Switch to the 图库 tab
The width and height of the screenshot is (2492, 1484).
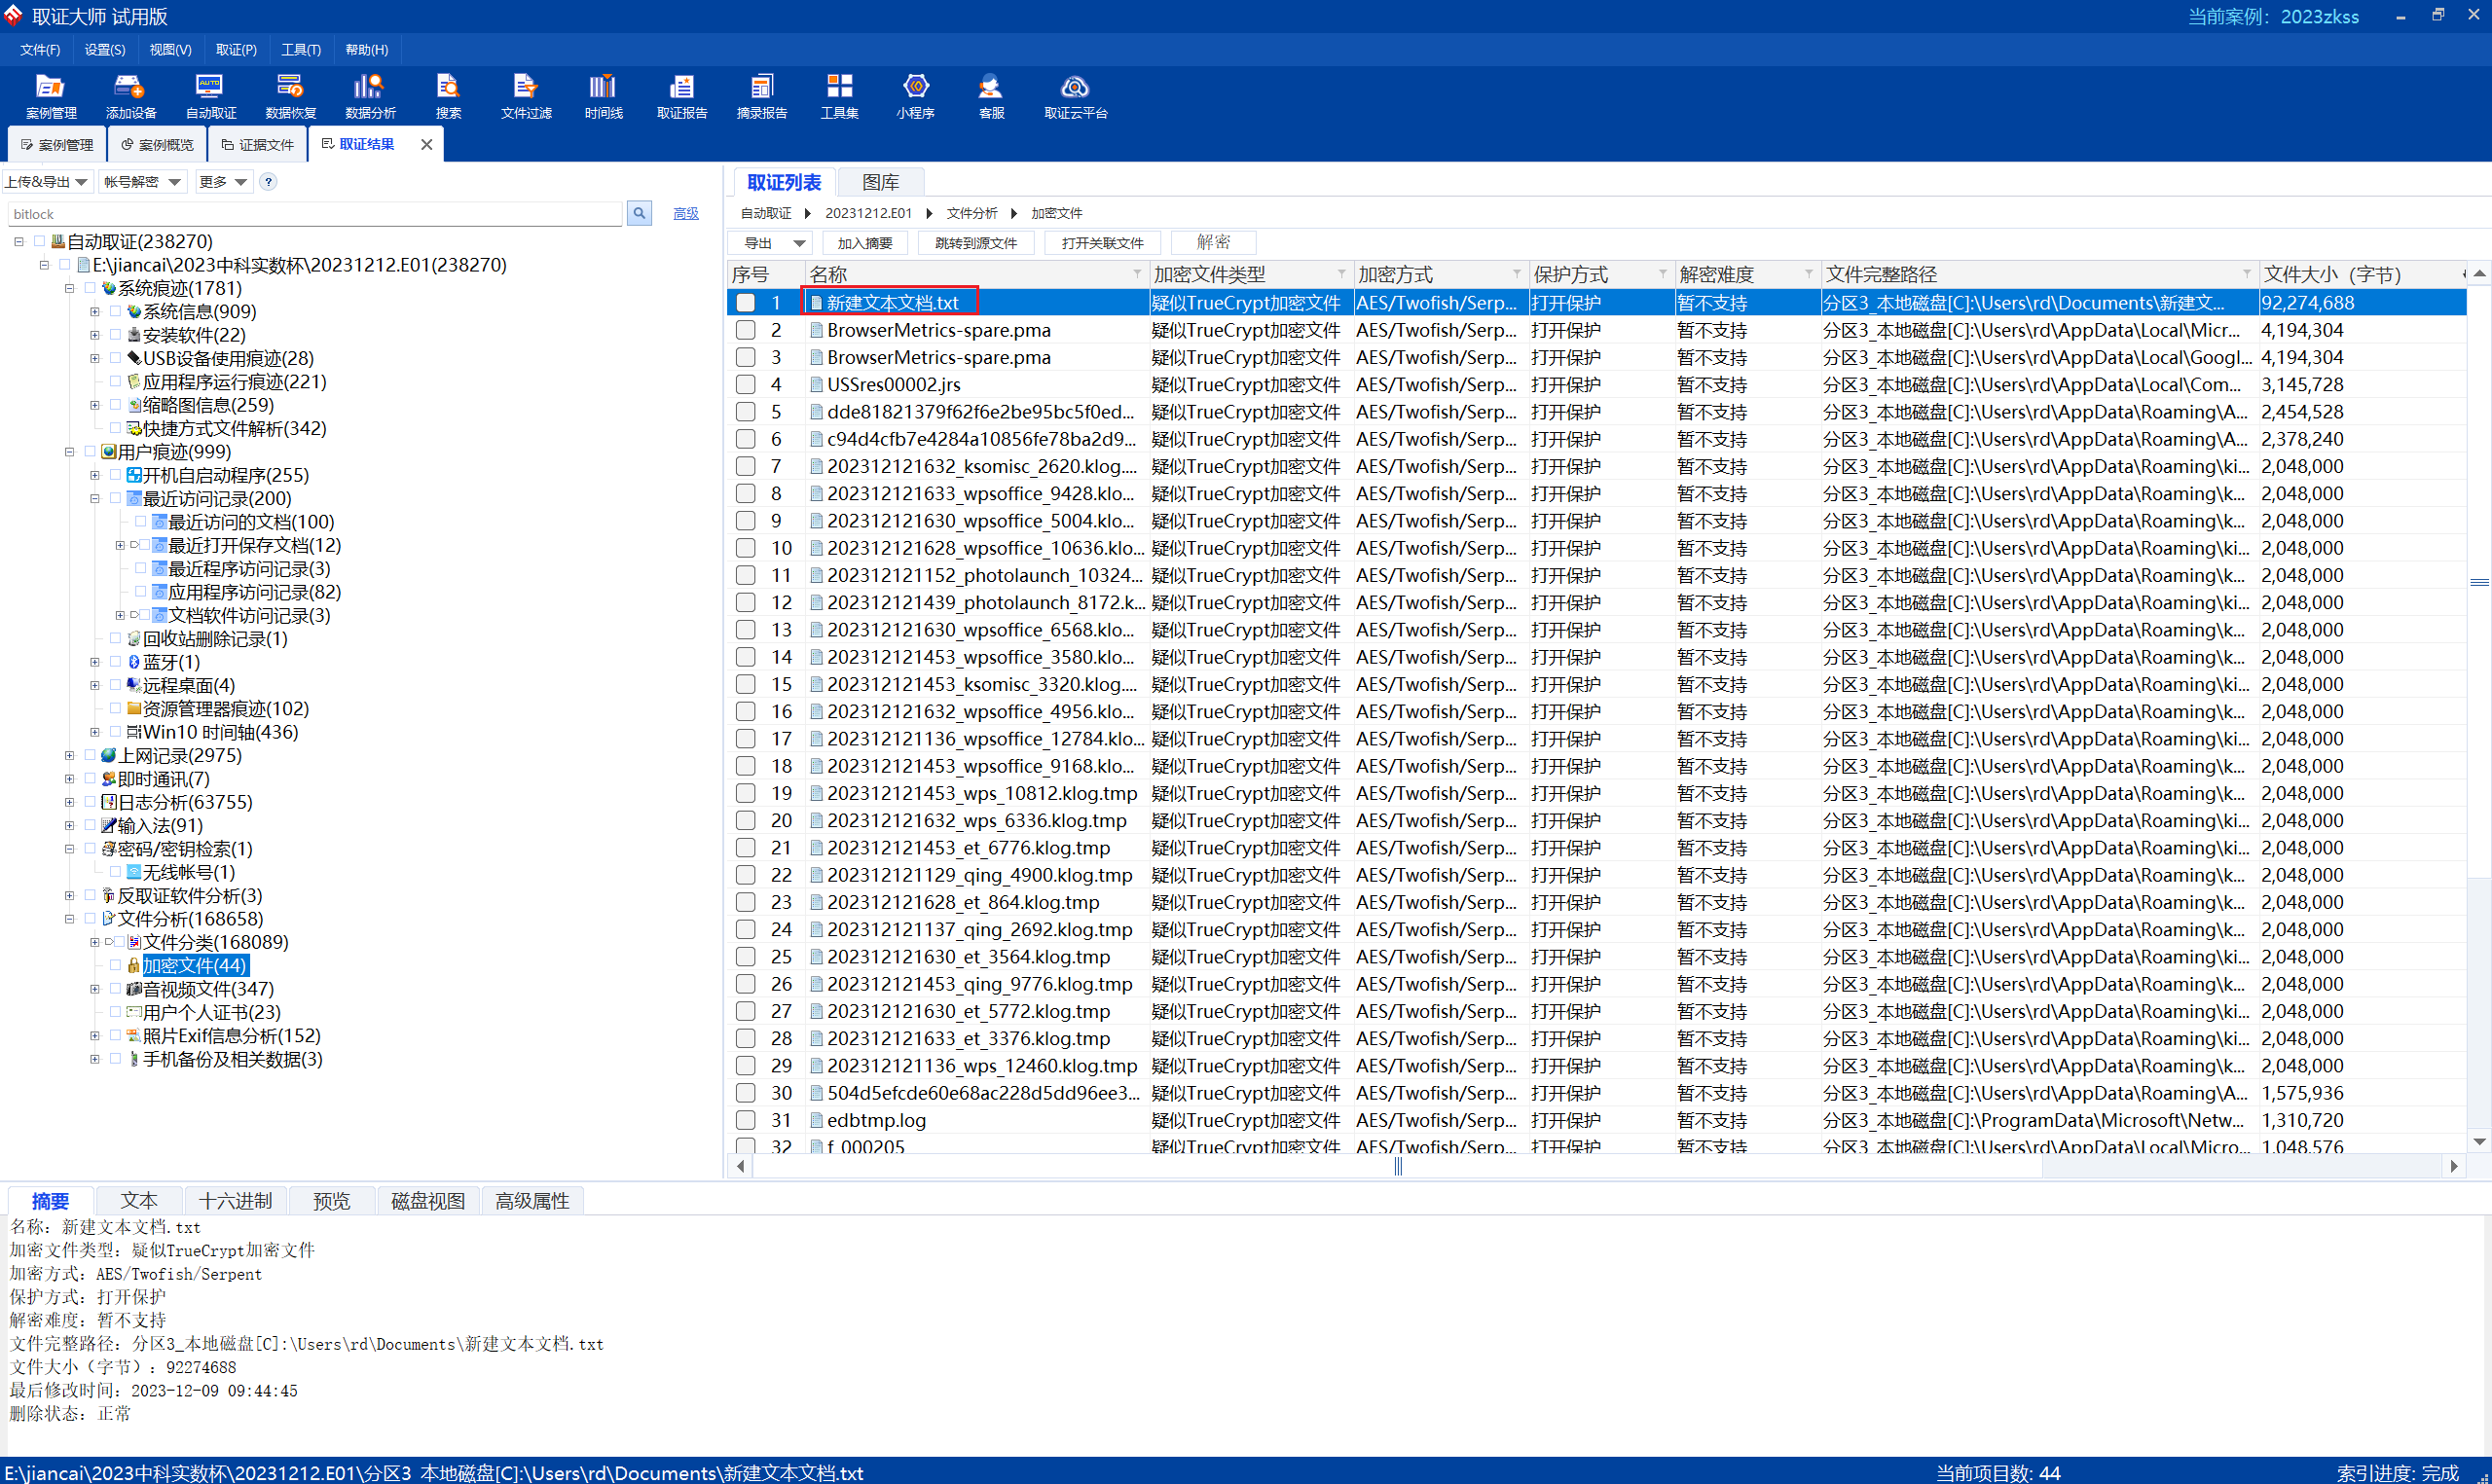tap(880, 182)
